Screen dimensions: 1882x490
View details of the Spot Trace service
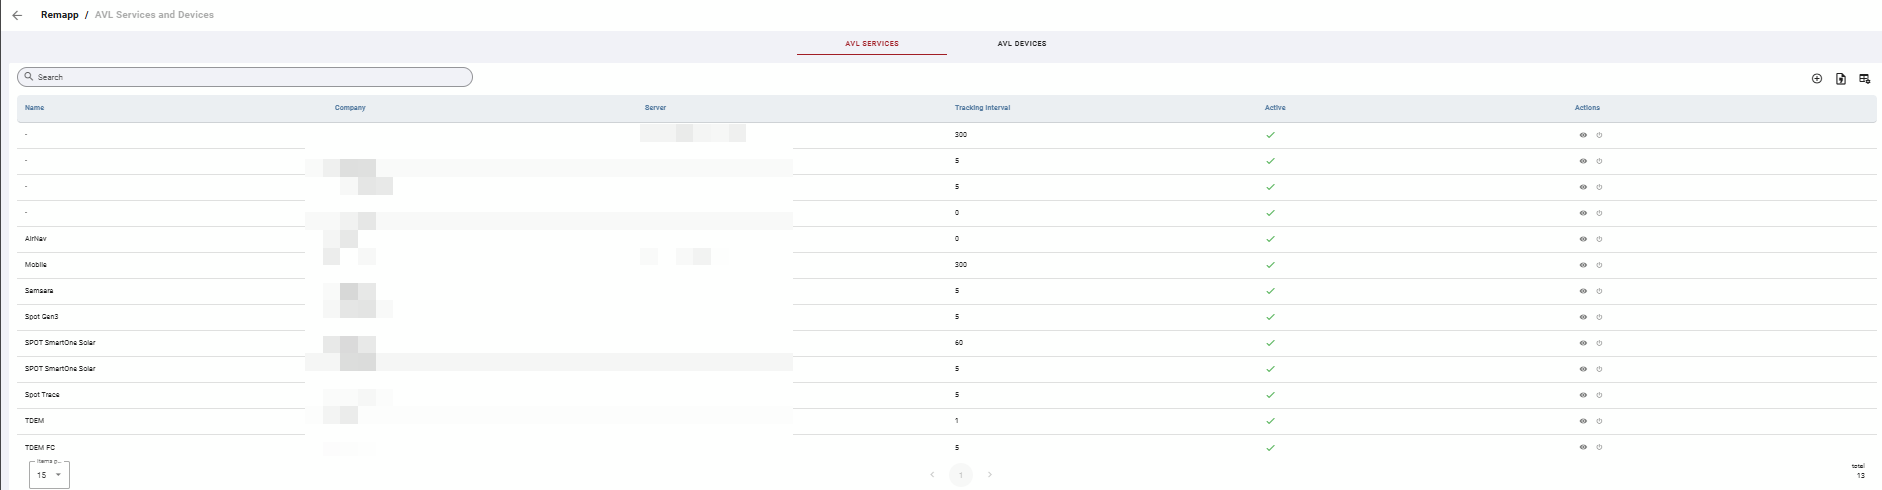tap(1583, 395)
